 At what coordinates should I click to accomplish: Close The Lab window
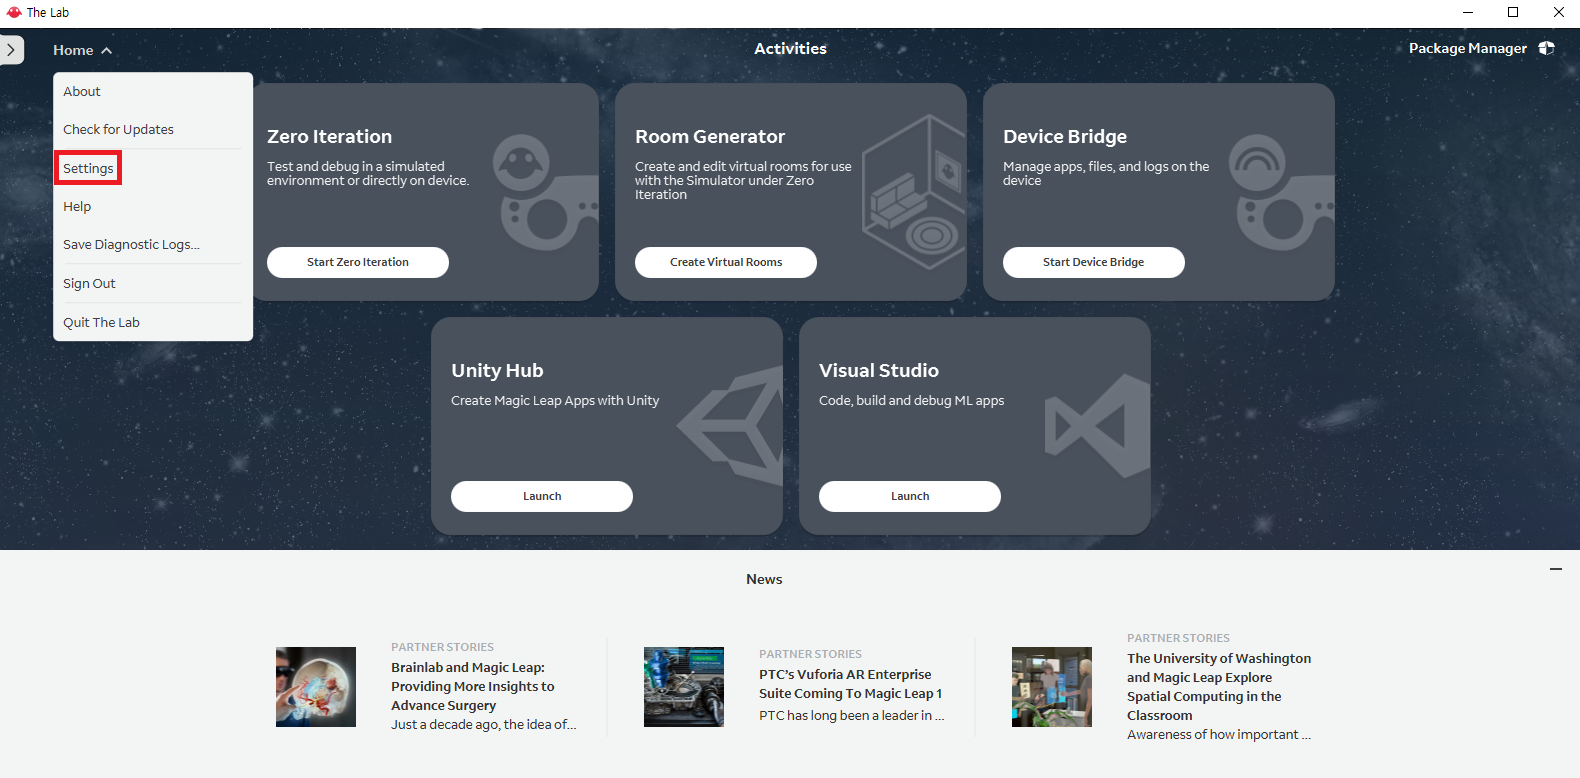(1558, 12)
